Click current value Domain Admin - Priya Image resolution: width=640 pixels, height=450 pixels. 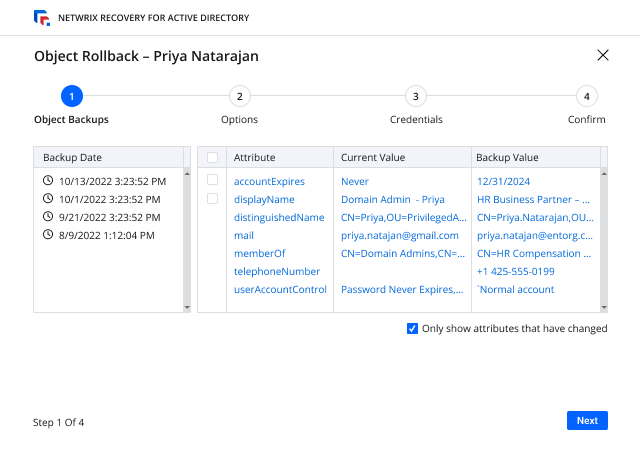tap(393, 199)
